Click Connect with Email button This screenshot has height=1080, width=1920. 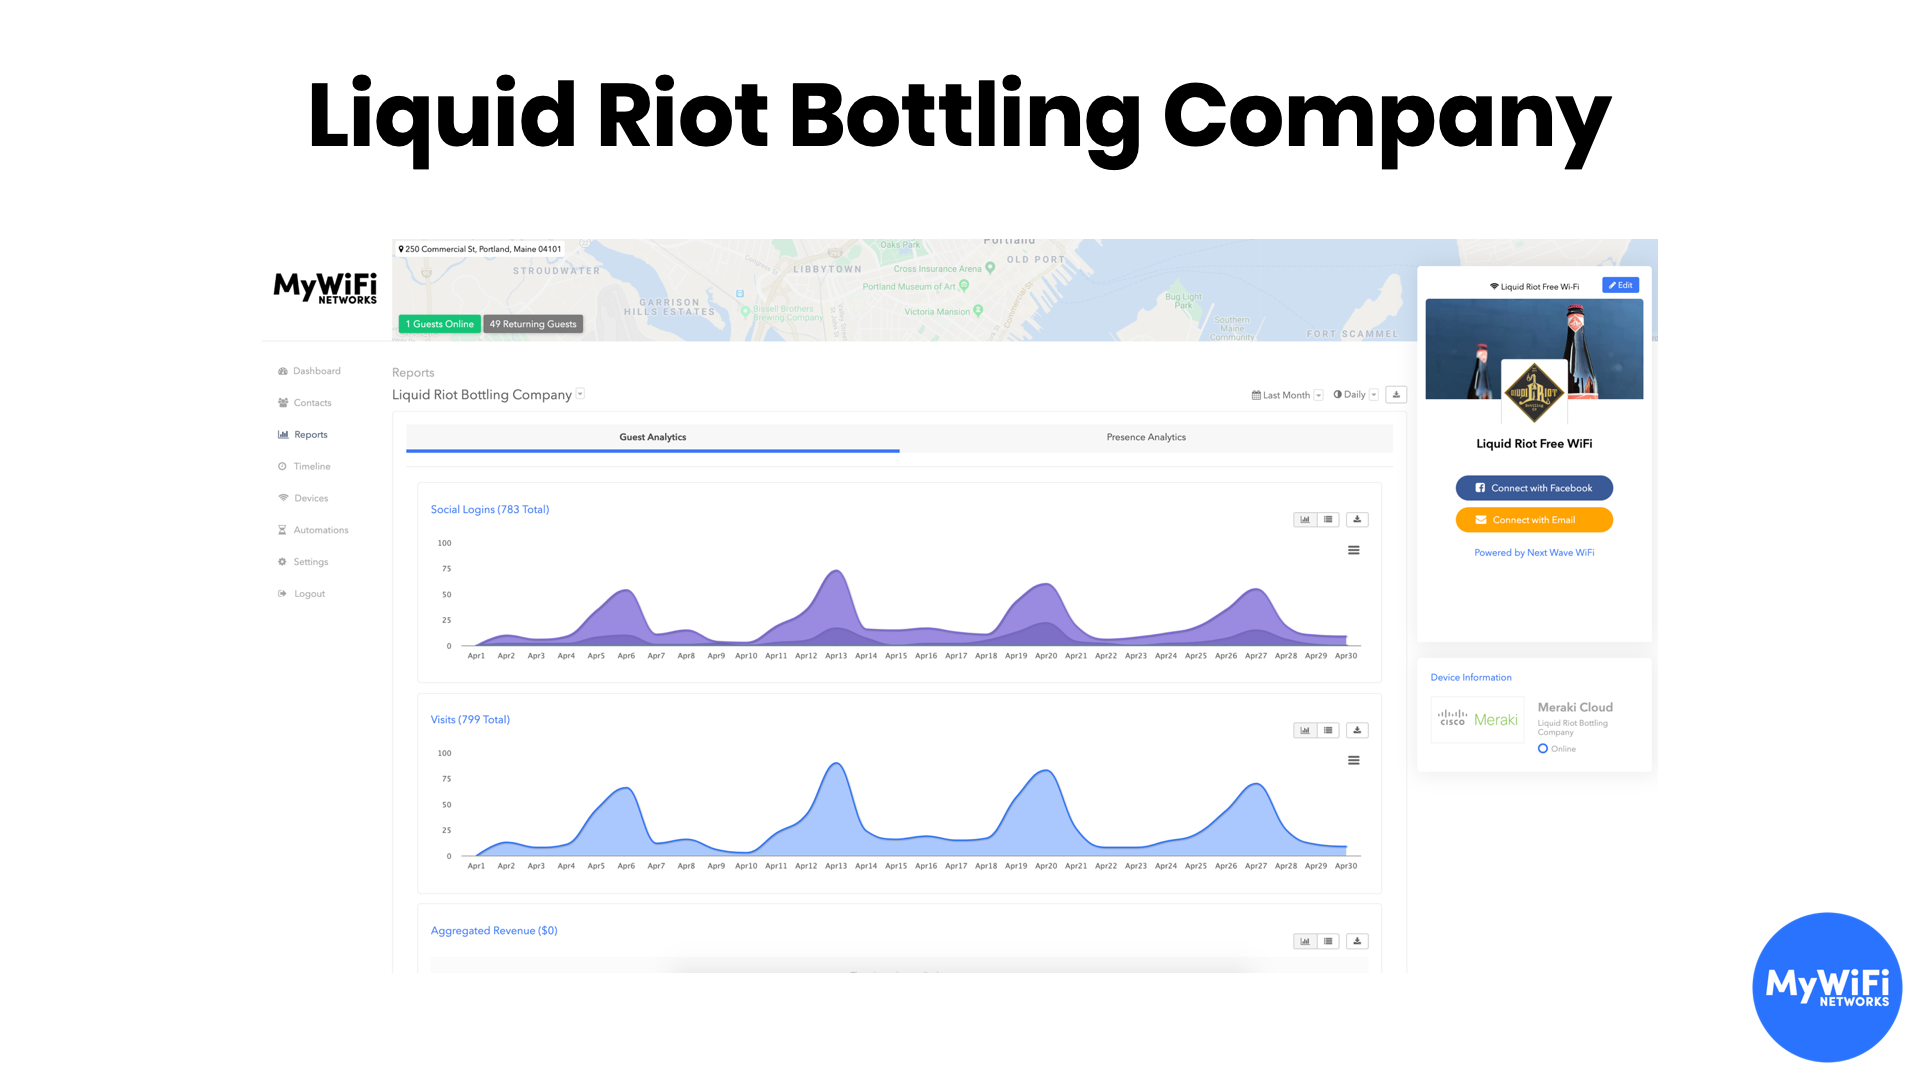1534,520
